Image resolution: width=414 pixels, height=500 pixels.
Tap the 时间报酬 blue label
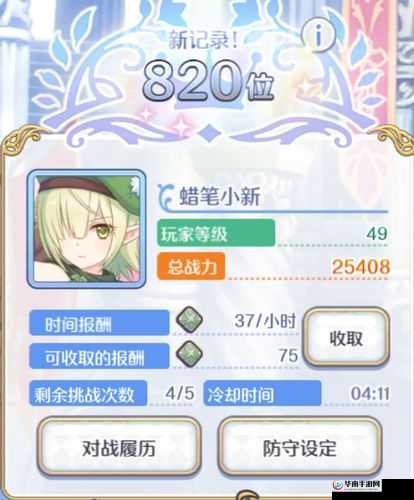coord(99,322)
